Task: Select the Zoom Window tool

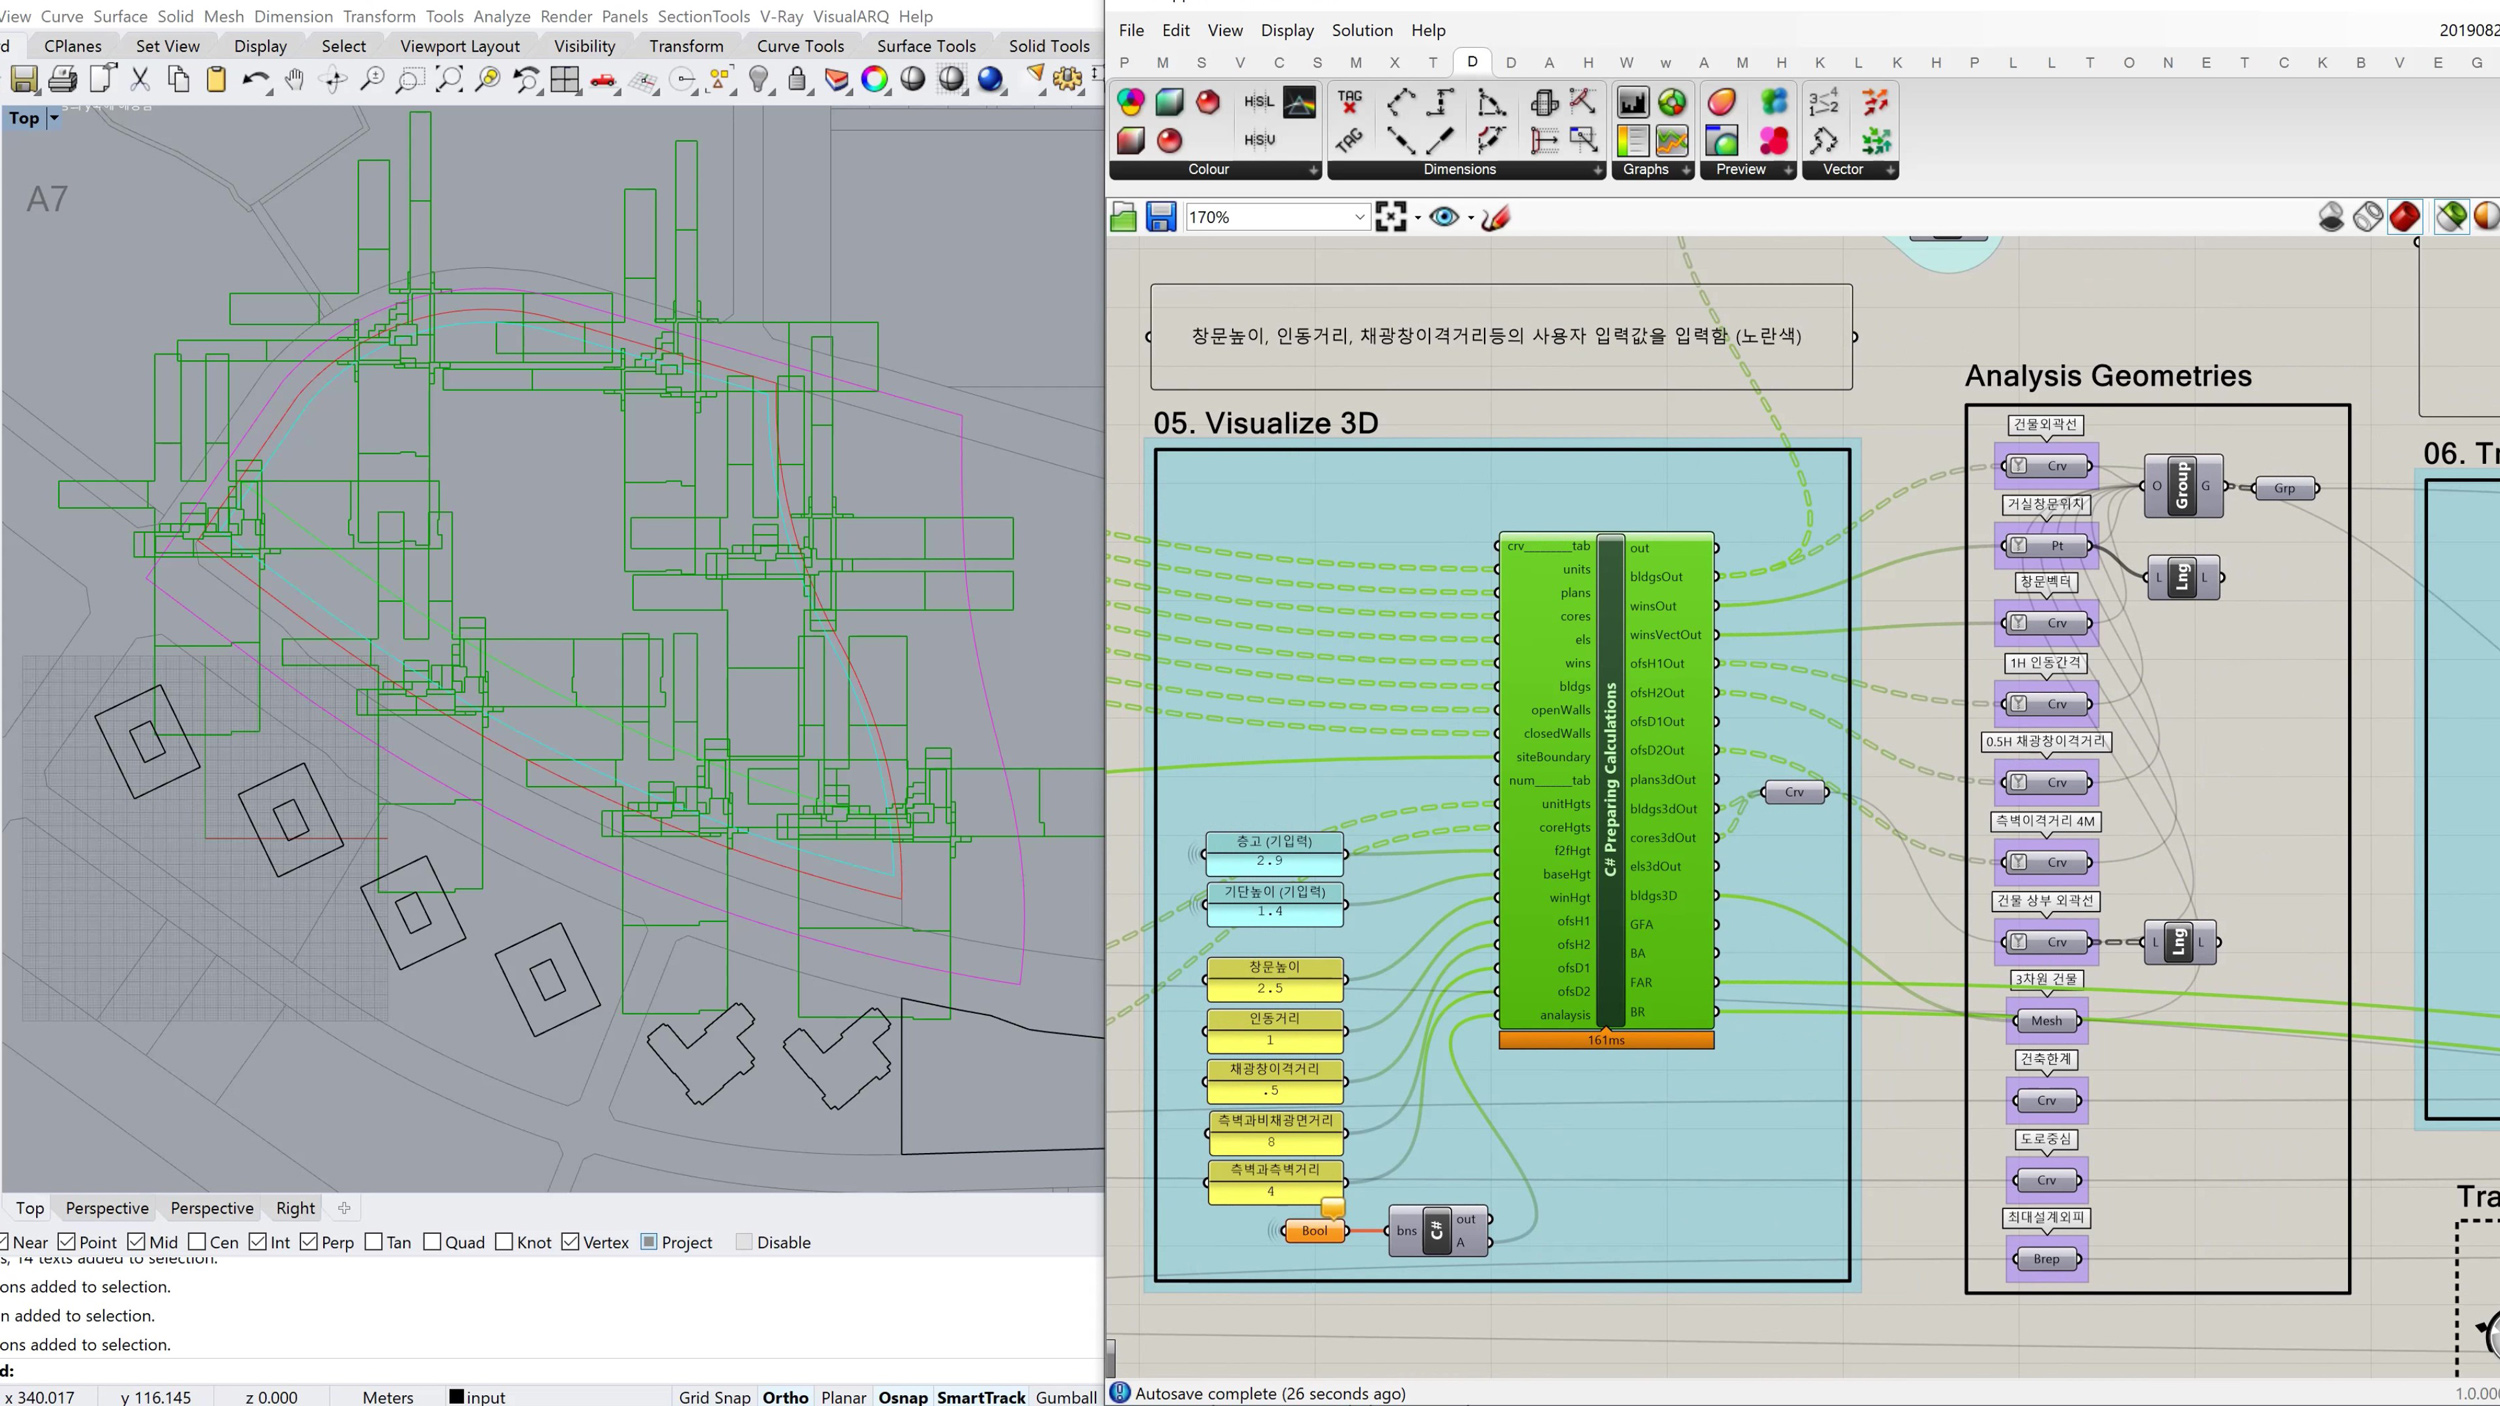Action: click(409, 79)
